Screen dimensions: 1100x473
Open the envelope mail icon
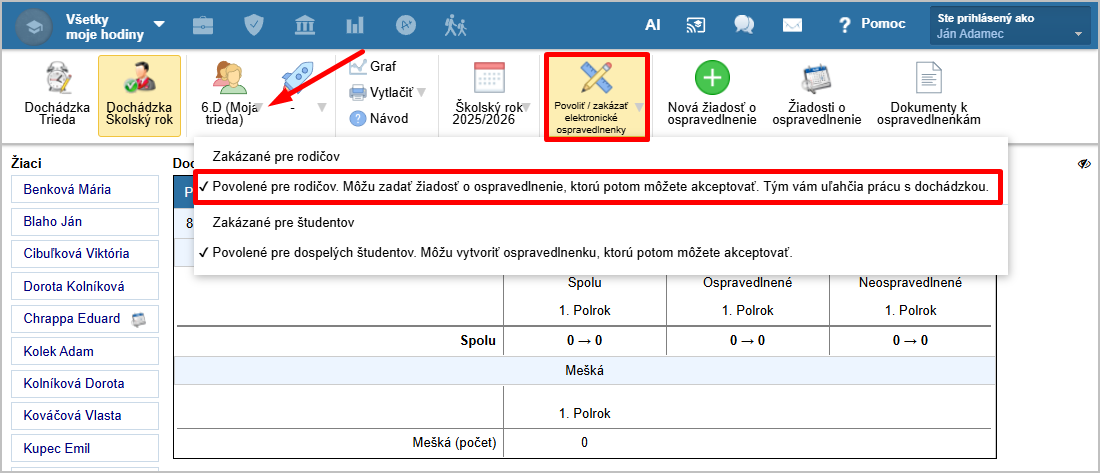point(792,25)
